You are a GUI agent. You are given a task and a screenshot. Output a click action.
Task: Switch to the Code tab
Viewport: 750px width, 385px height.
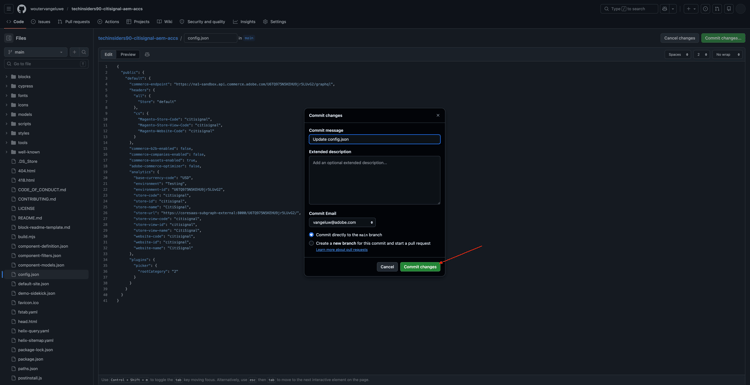pos(15,22)
